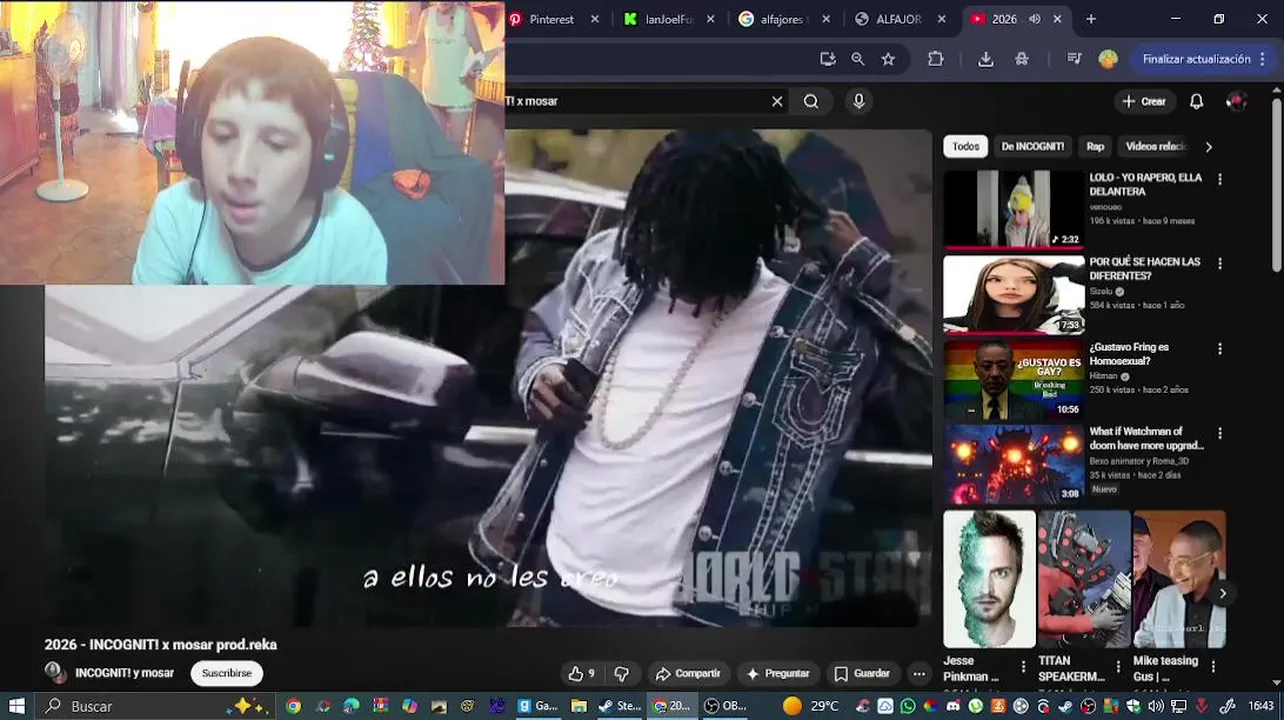Select the Todos filter chip
1284x720 pixels.
point(966,147)
